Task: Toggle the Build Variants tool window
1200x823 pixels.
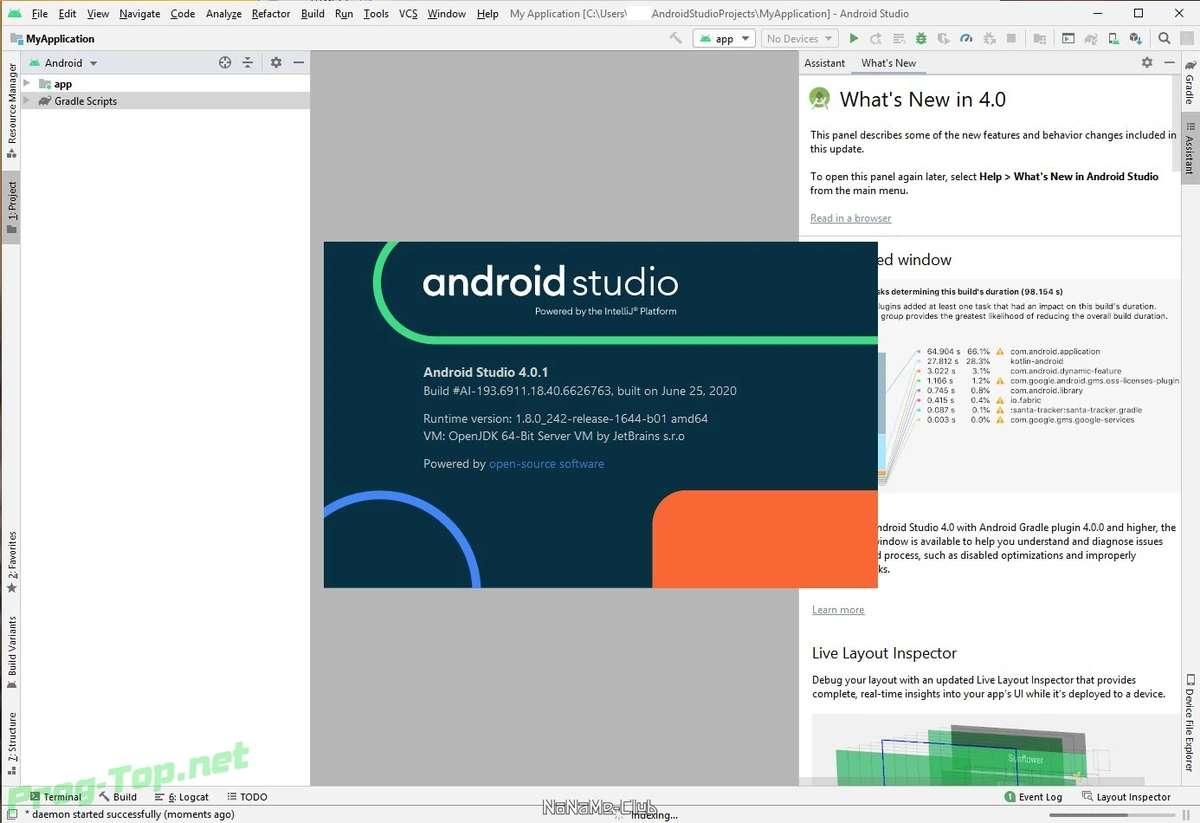Action: click(12, 653)
